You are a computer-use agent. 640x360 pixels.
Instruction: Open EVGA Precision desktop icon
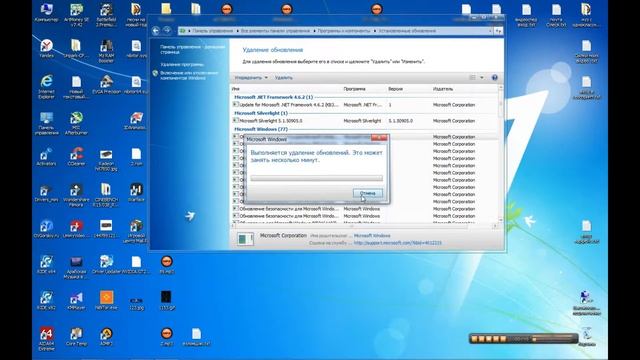pos(106,84)
